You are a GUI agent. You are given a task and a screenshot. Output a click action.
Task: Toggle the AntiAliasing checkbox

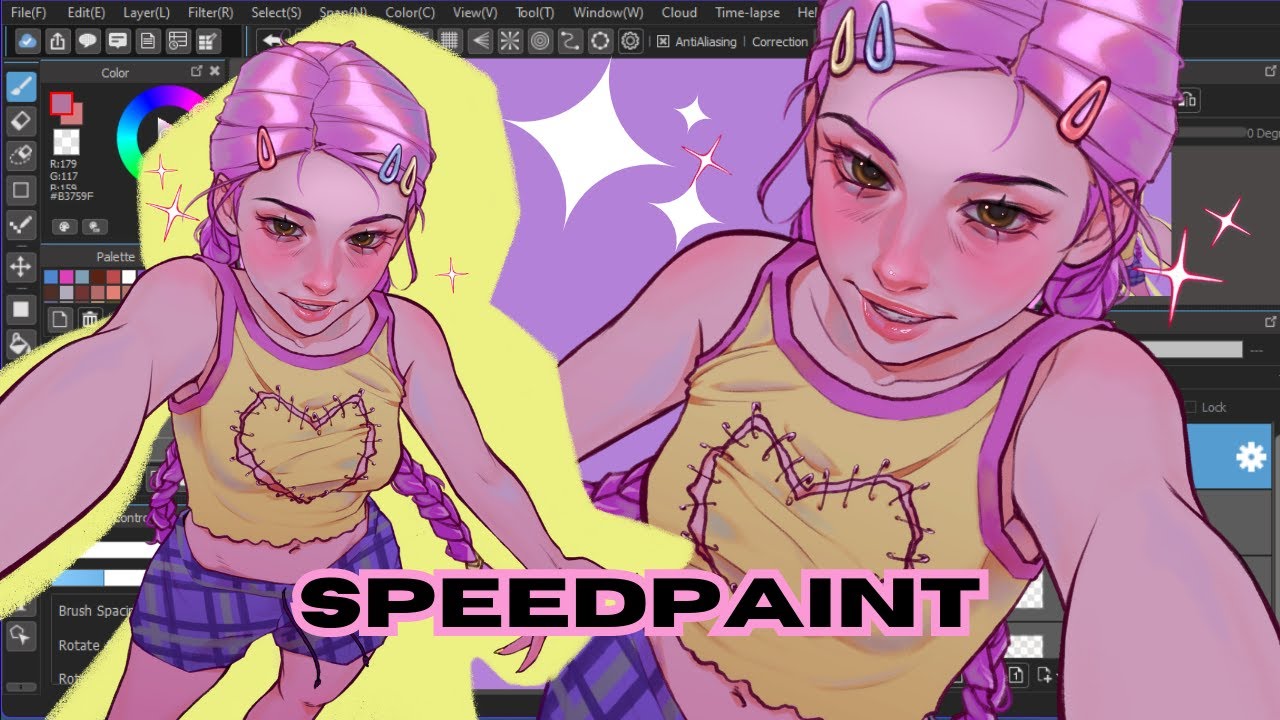click(663, 41)
